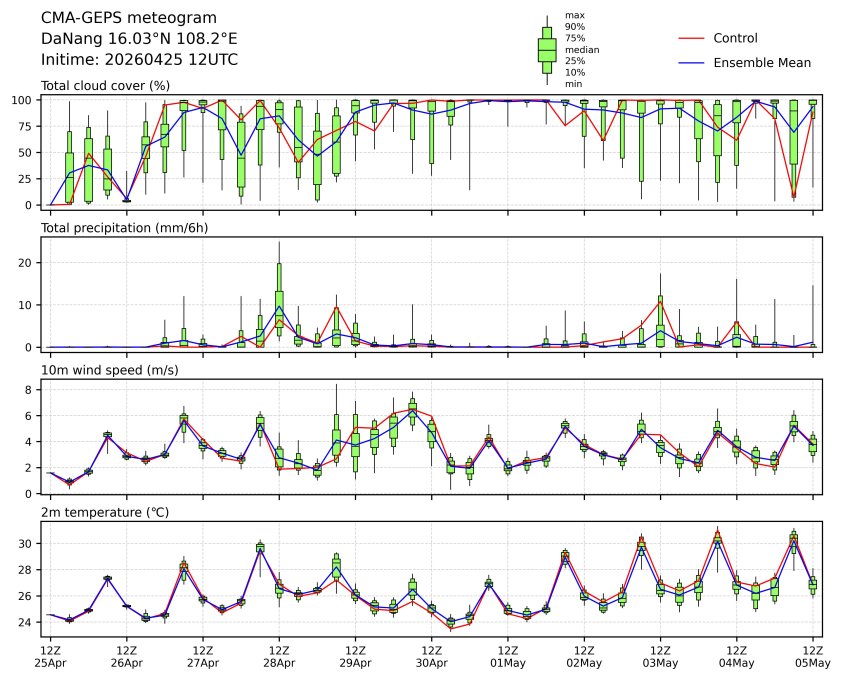Pick the 12Z 28Apr x-axis label
842x680 pixels.
tap(279, 656)
